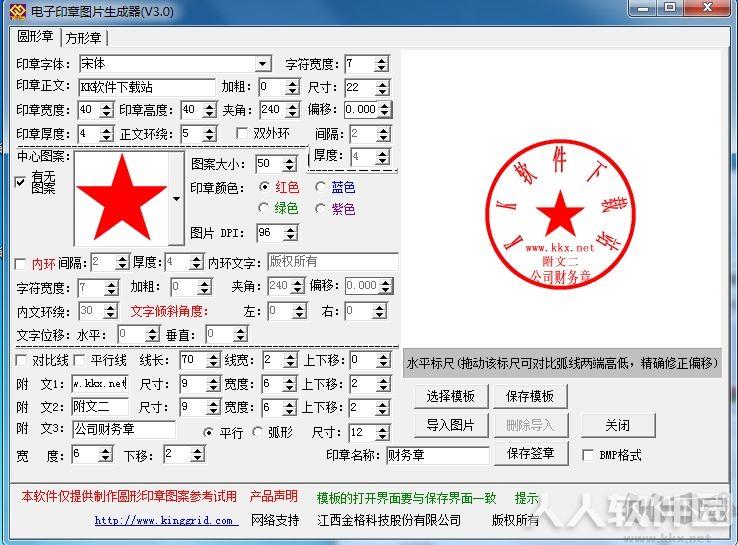
Task: Adjust the 图片 DPI 96 spinner
Action: 291,232
